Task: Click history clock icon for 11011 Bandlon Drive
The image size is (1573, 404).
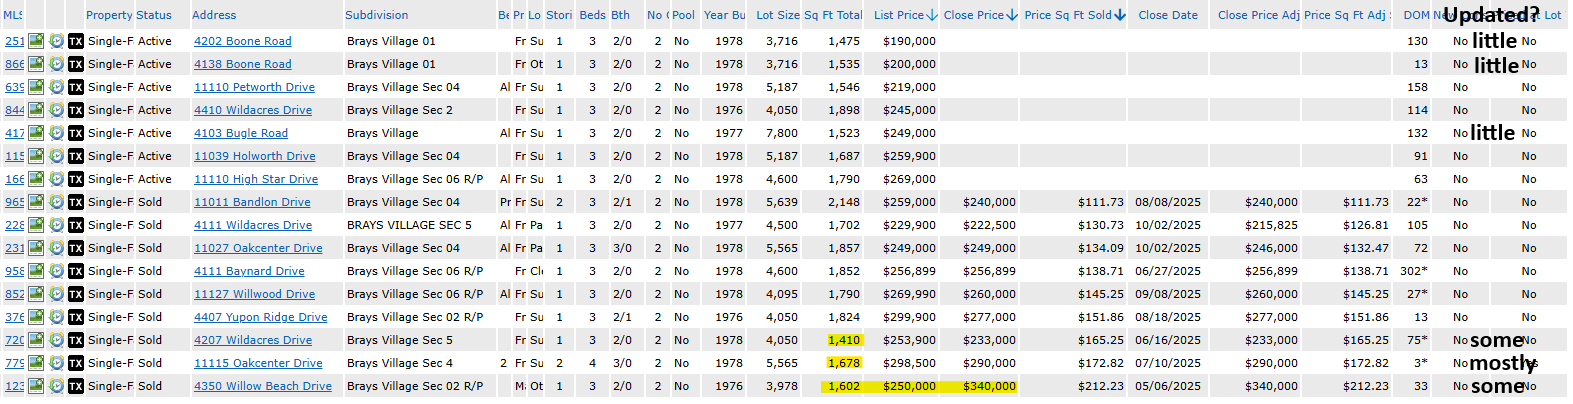Action: (56, 202)
